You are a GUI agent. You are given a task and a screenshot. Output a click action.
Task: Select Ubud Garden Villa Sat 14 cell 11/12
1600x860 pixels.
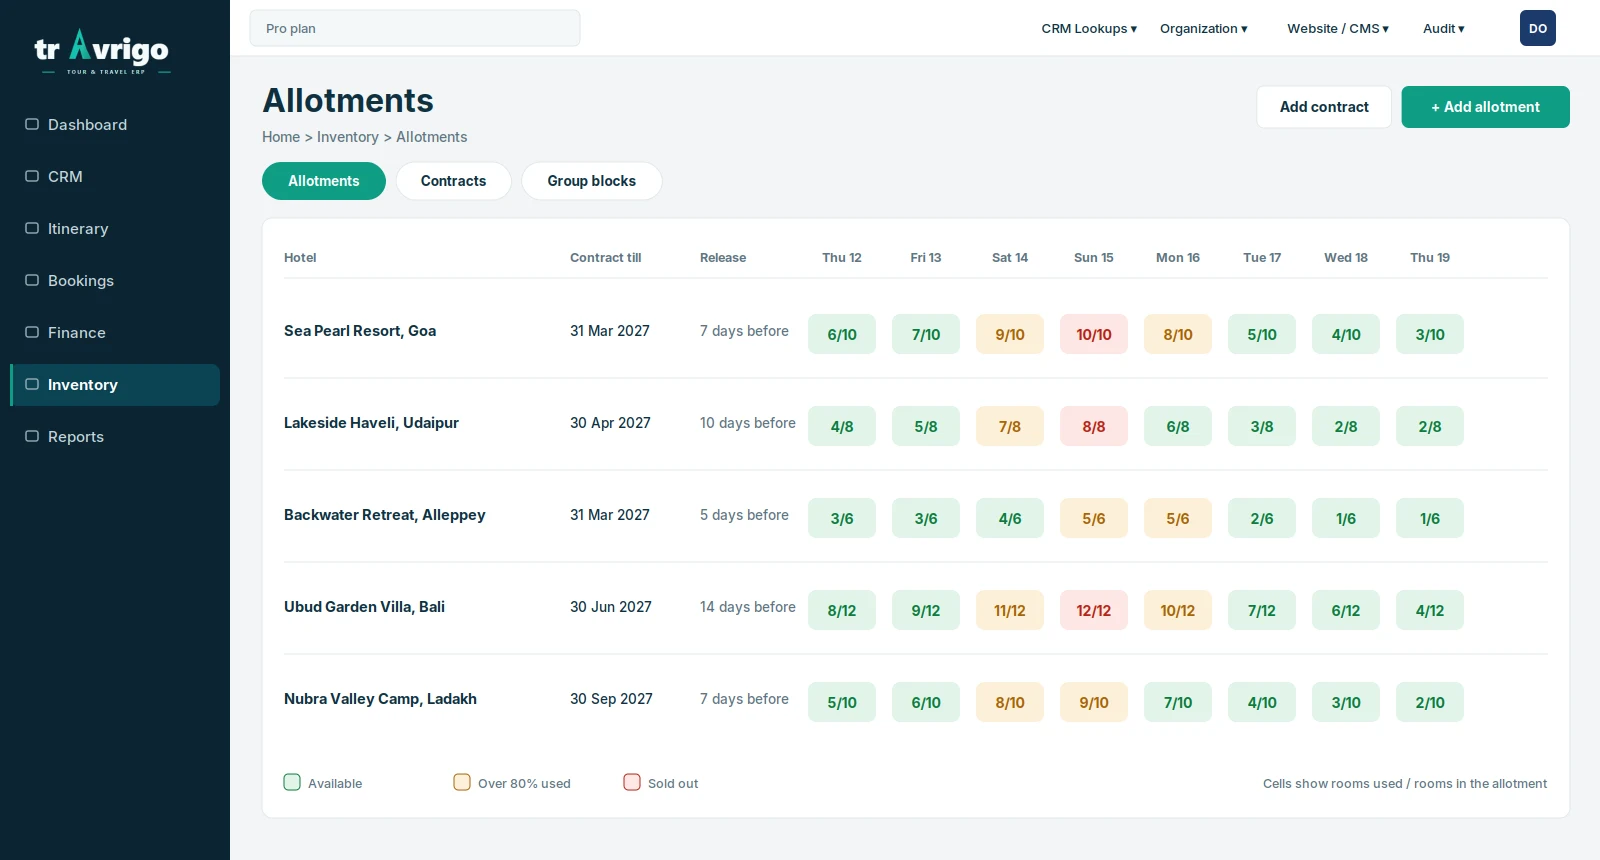pyautogui.click(x=1010, y=610)
